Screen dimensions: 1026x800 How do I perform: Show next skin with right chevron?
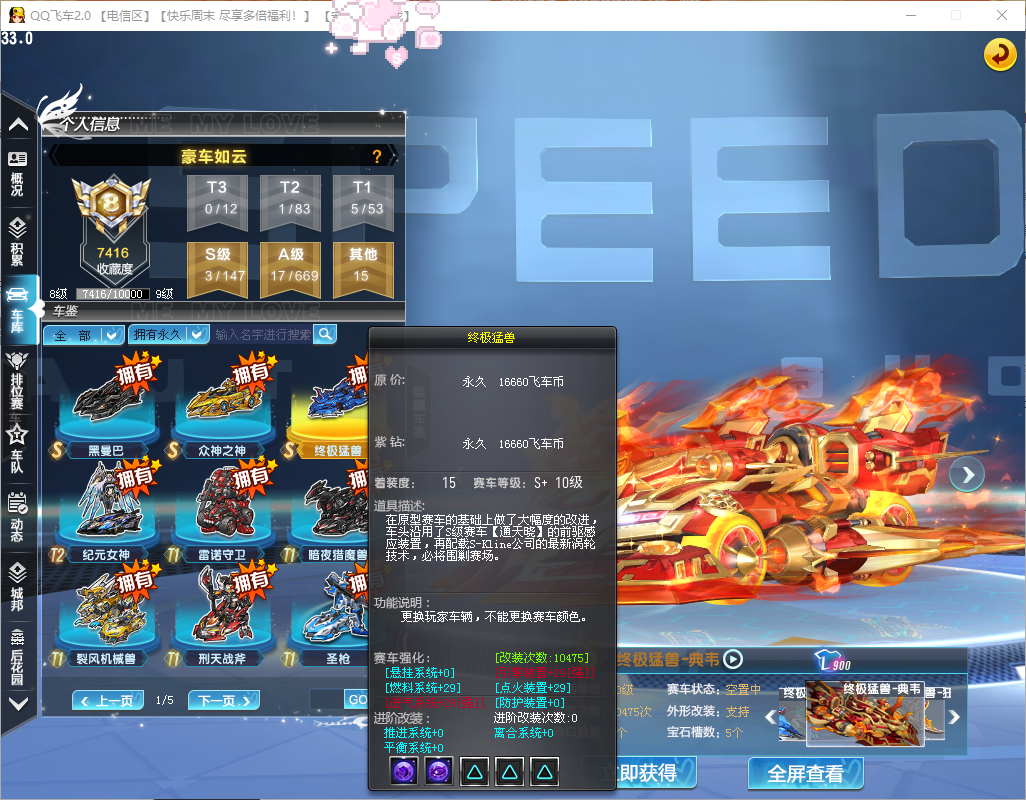click(x=954, y=717)
